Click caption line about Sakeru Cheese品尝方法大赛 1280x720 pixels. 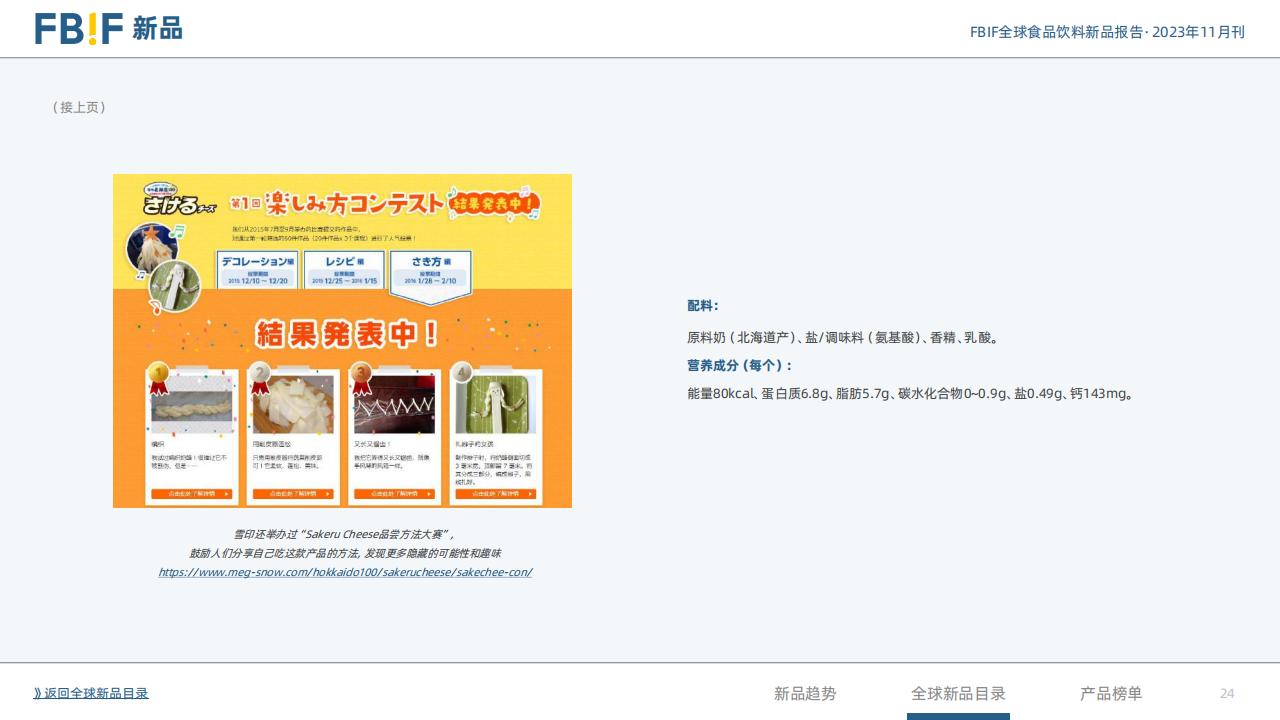pyautogui.click(x=345, y=534)
